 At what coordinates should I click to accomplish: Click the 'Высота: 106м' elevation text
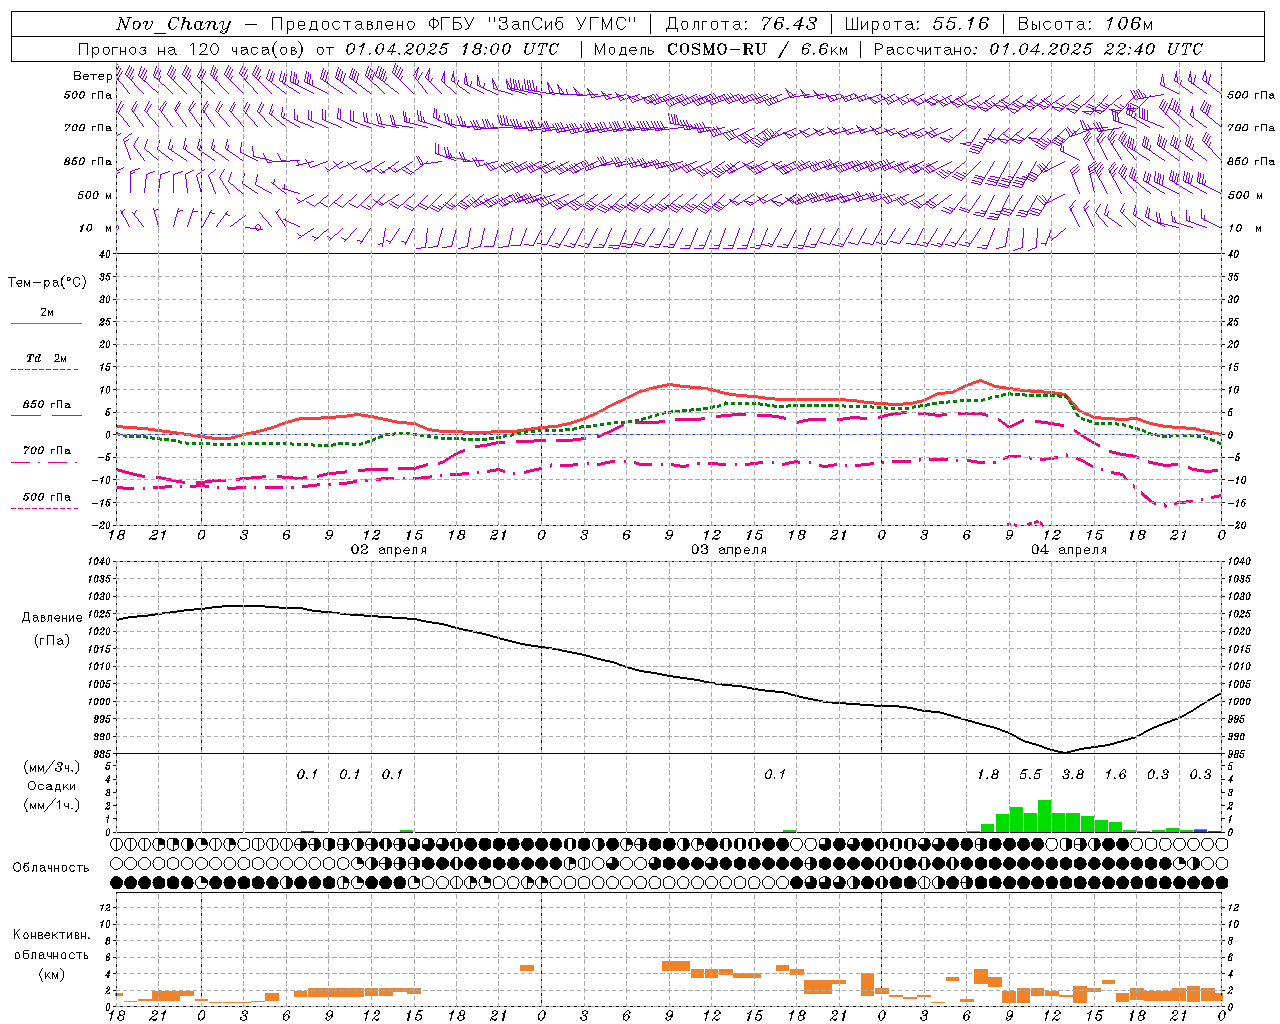click(1085, 24)
